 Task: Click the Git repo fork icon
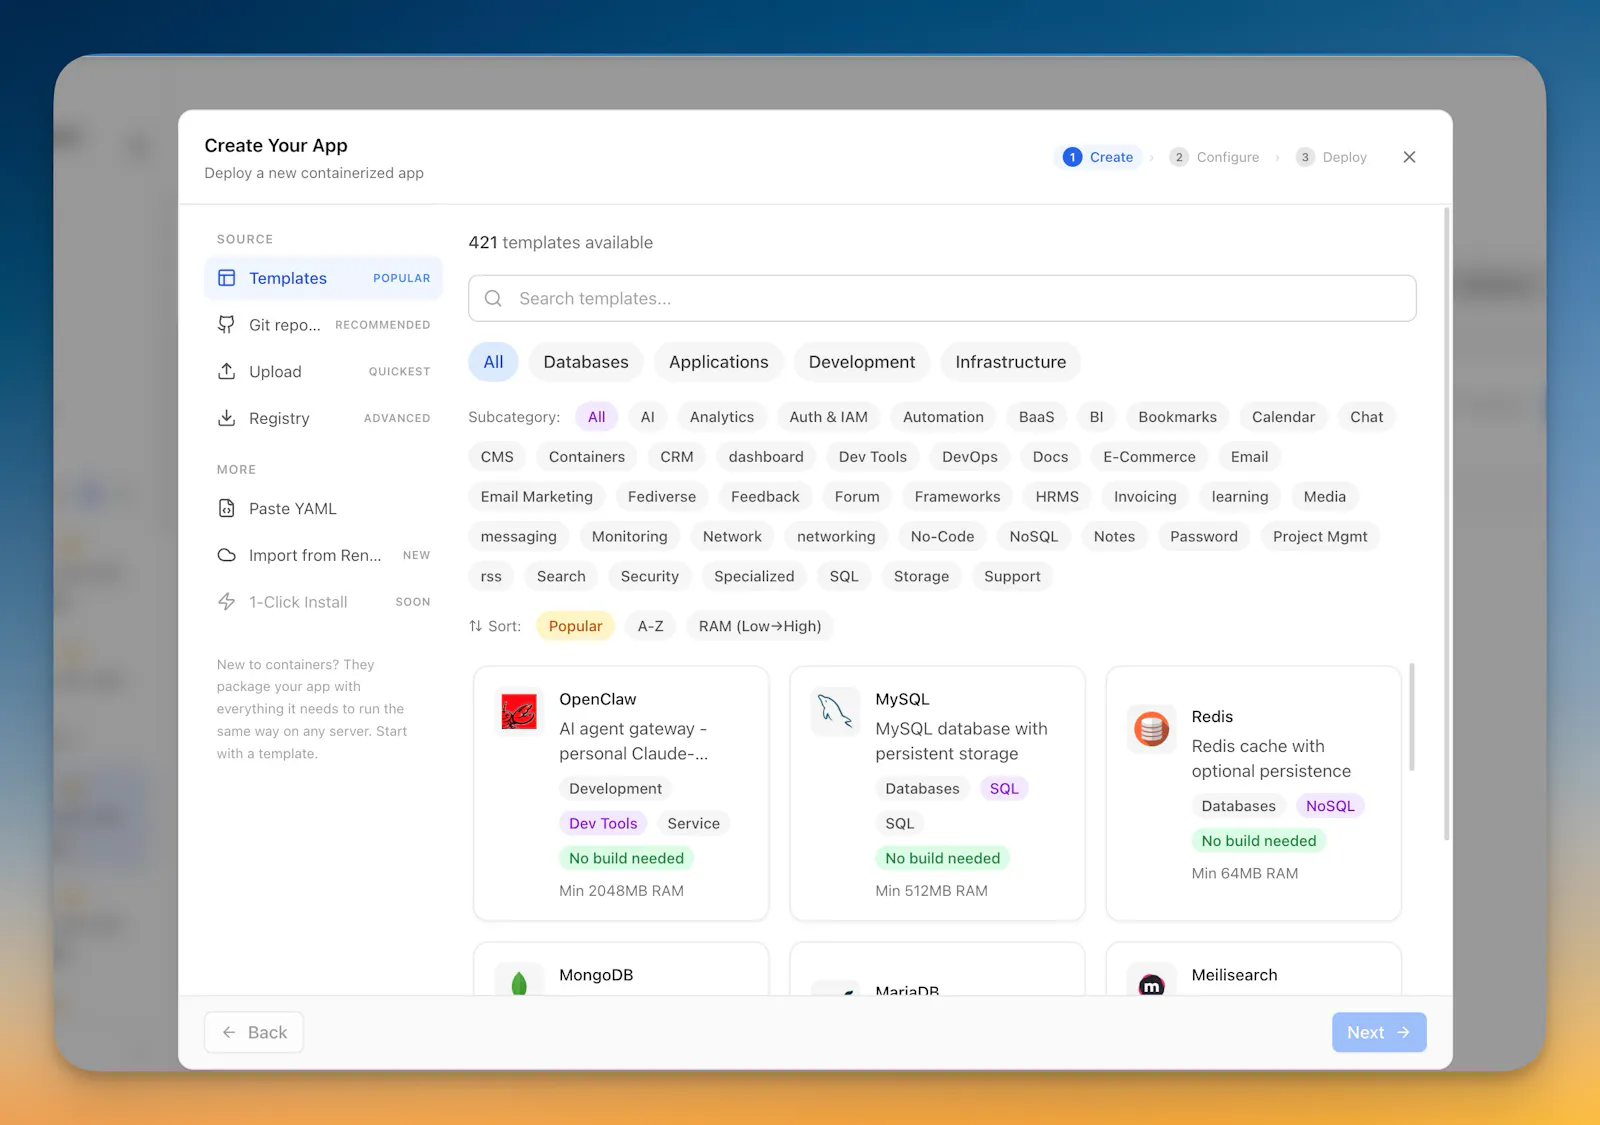coord(227,325)
